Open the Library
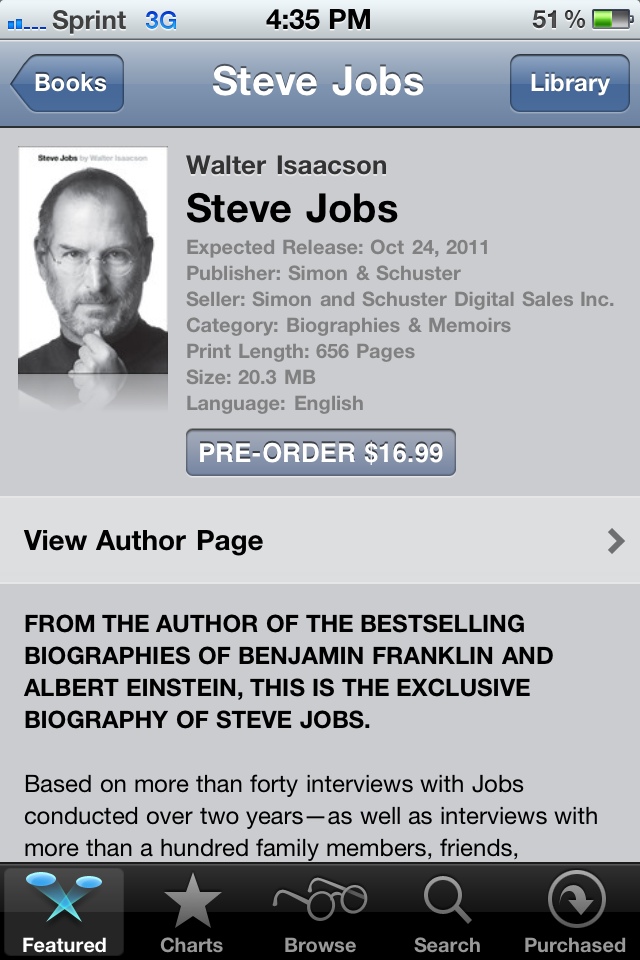 click(569, 83)
